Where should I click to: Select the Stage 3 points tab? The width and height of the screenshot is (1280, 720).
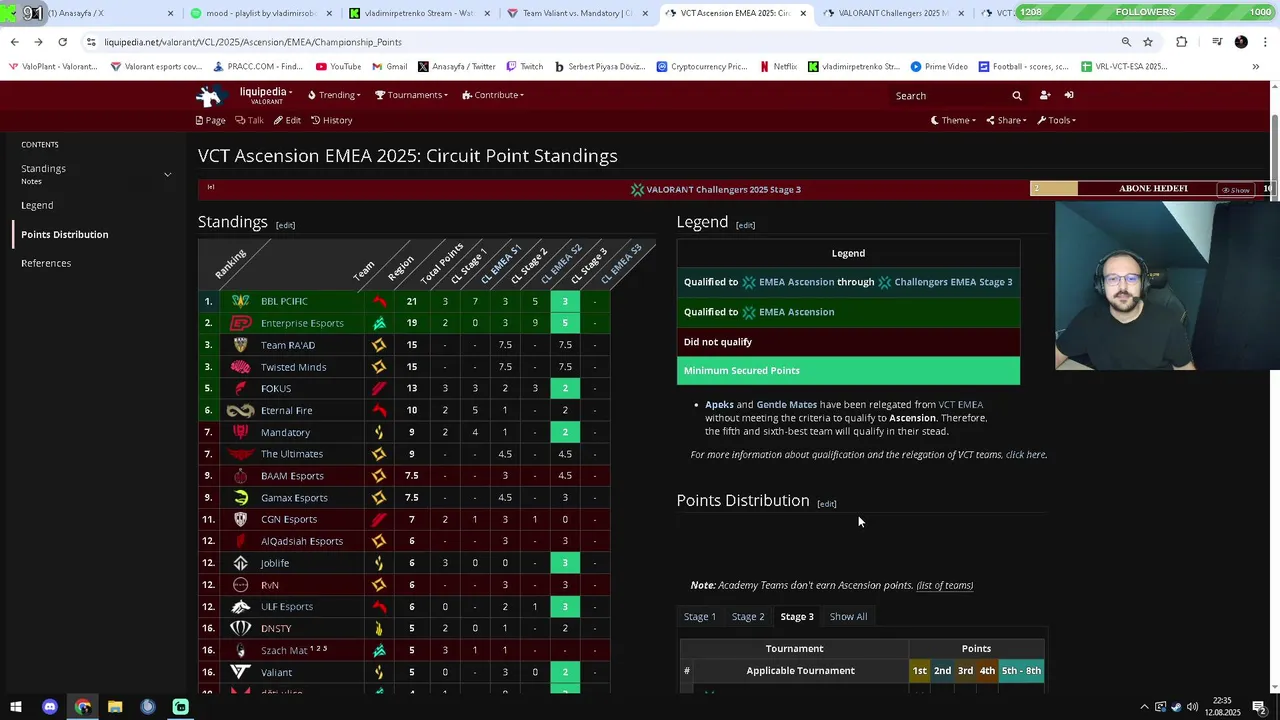point(797,616)
